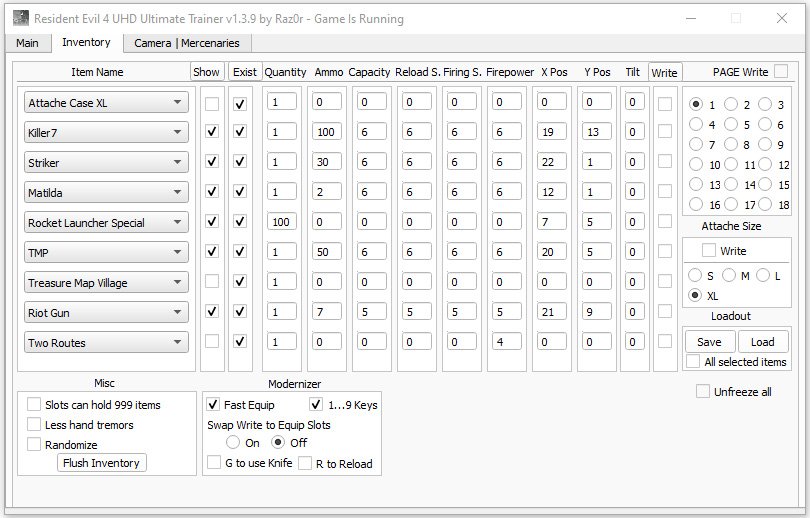
Task: Uncheck Exist for Two Routes row
Action: point(240,341)
